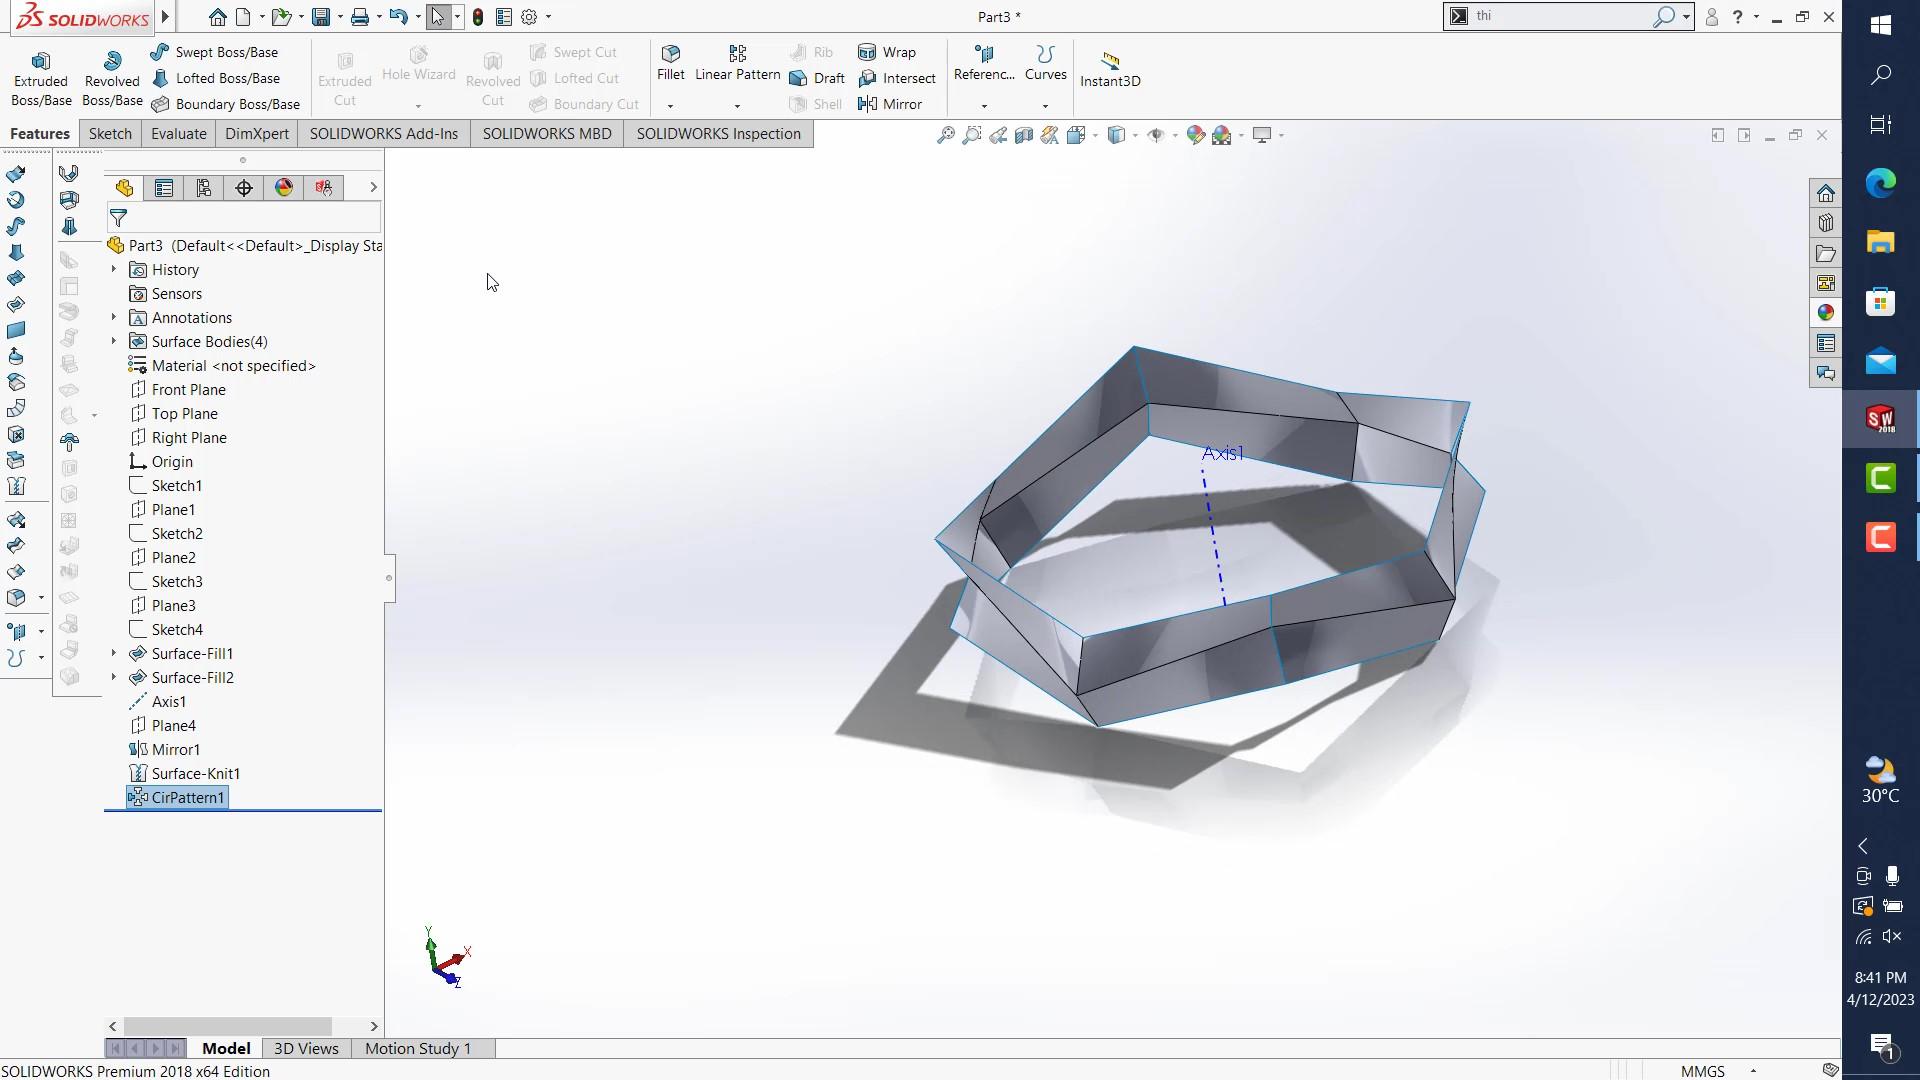The height and width of the screenshot is (1080, 1920).
Task: Click the Edit Appearance icon
Action: [x=1195, y=135]
